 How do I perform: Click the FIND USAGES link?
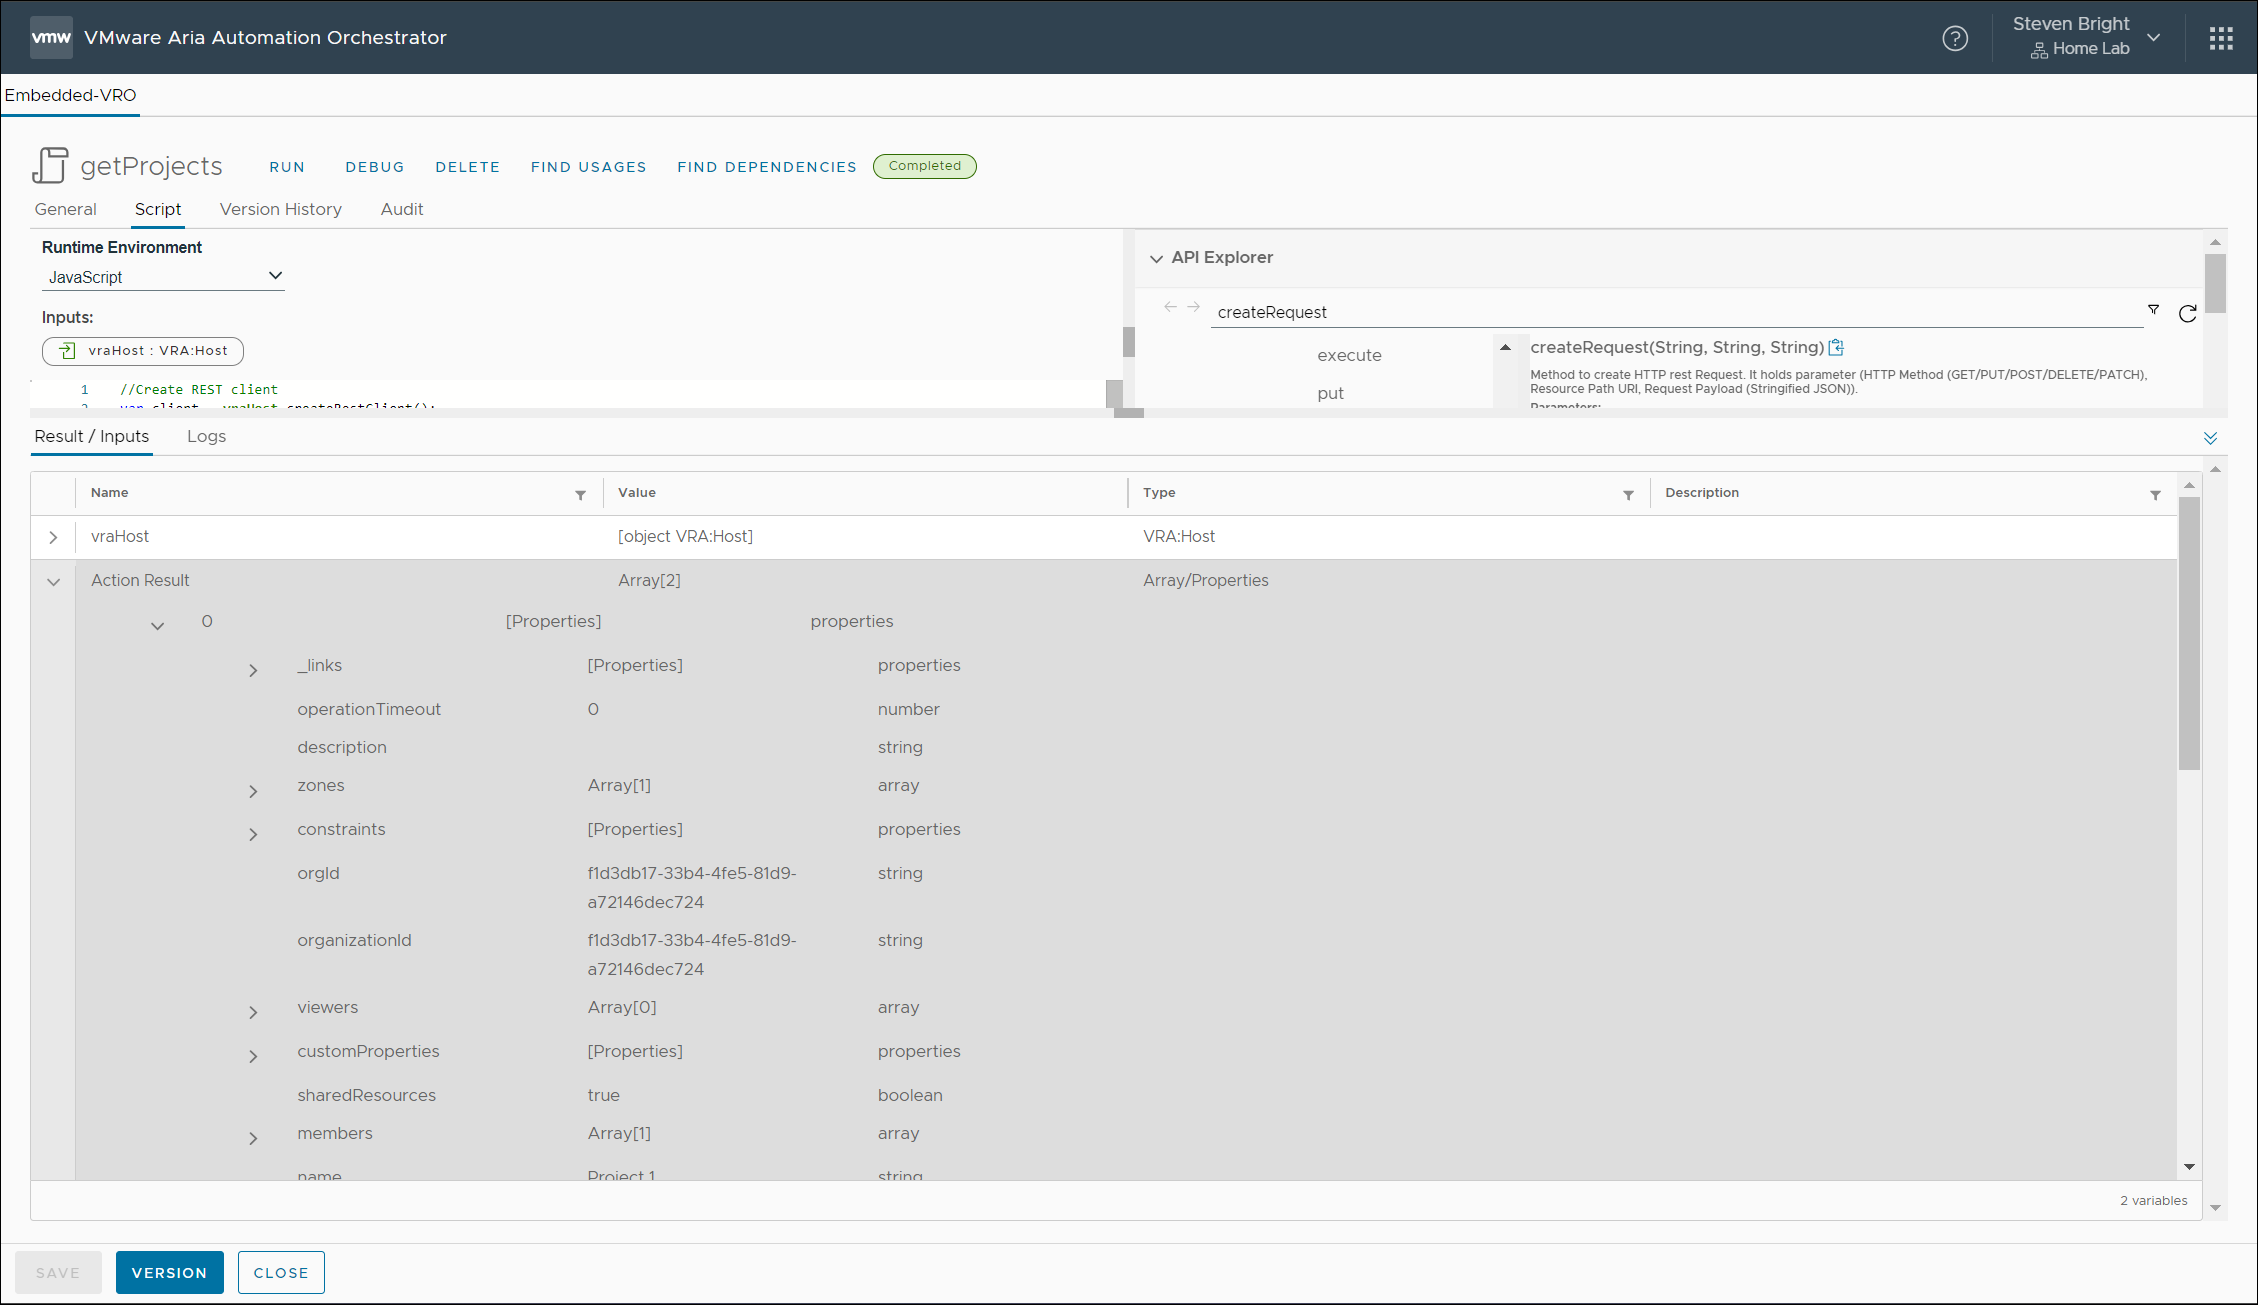(x=588, y=167)
